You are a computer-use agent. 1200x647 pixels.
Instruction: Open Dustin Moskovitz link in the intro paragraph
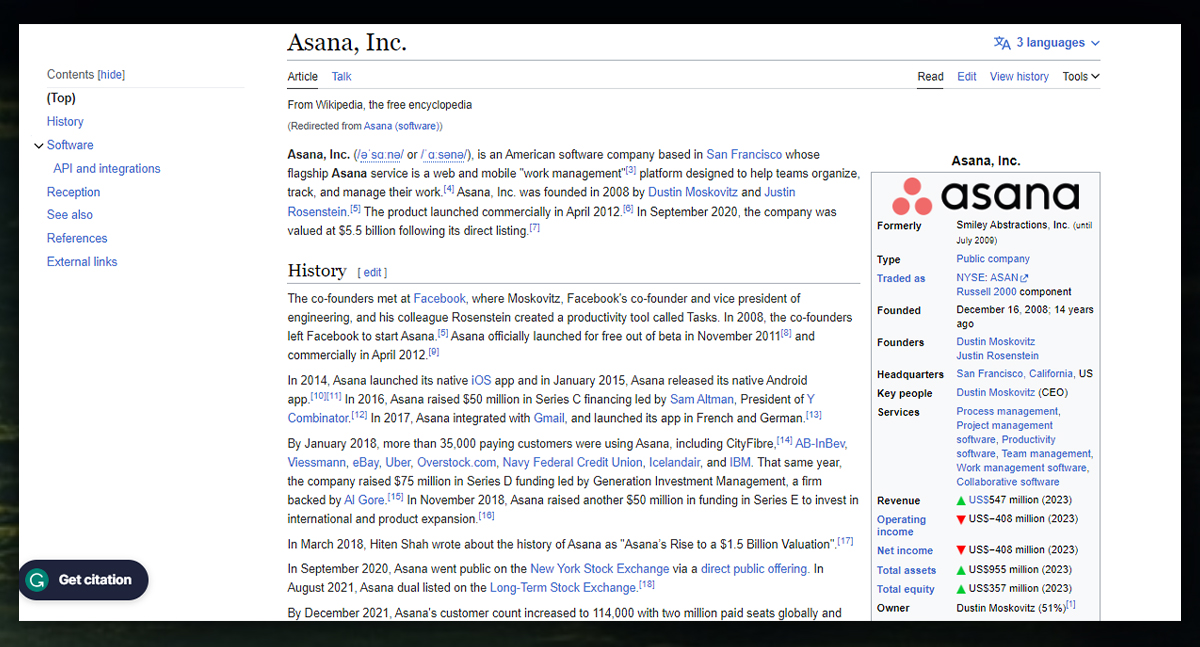[693, 192]
